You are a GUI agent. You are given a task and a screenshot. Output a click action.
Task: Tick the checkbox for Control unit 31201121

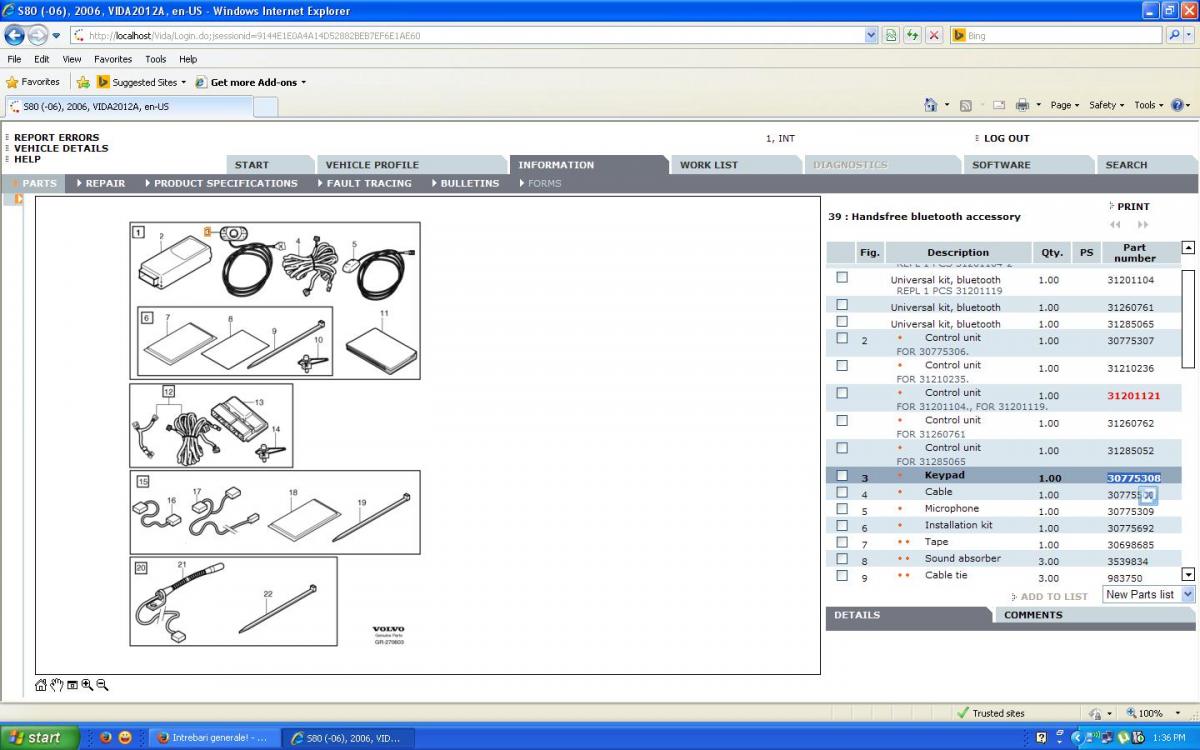tap(842, 393)
